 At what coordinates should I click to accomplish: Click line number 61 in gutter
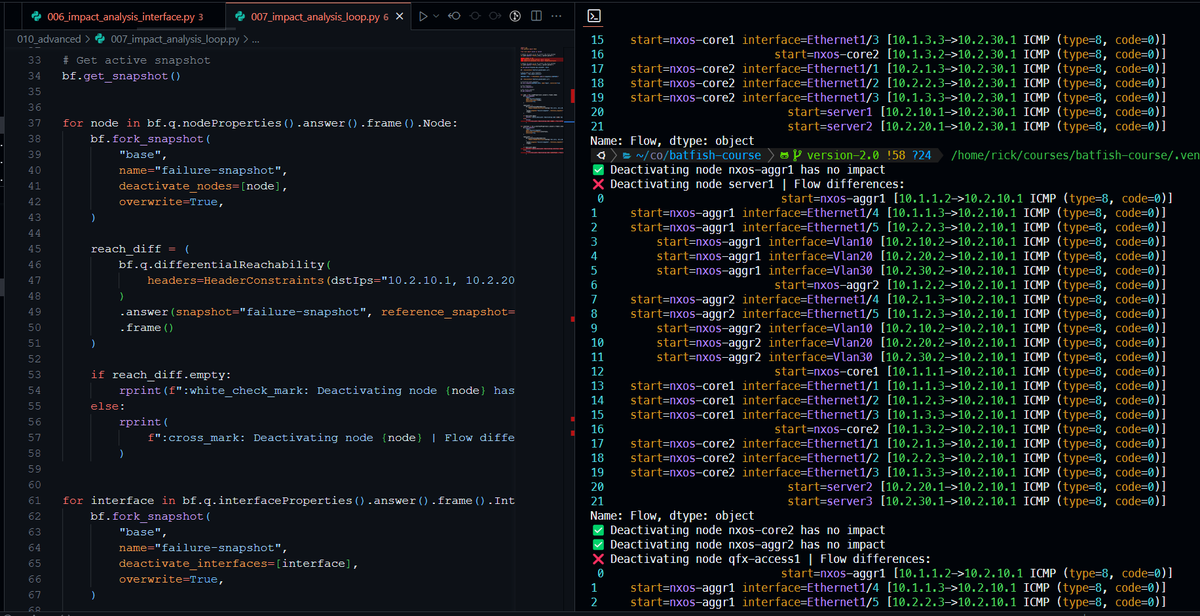(x=33, y=500)
